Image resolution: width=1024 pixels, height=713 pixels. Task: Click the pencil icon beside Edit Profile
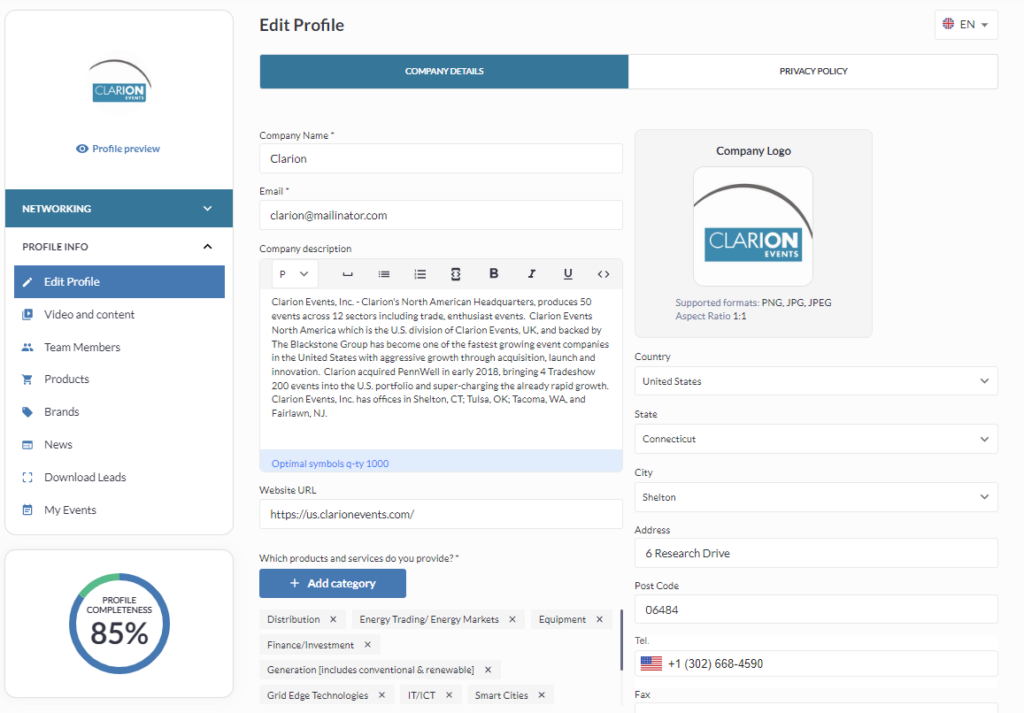pos(27,282)
